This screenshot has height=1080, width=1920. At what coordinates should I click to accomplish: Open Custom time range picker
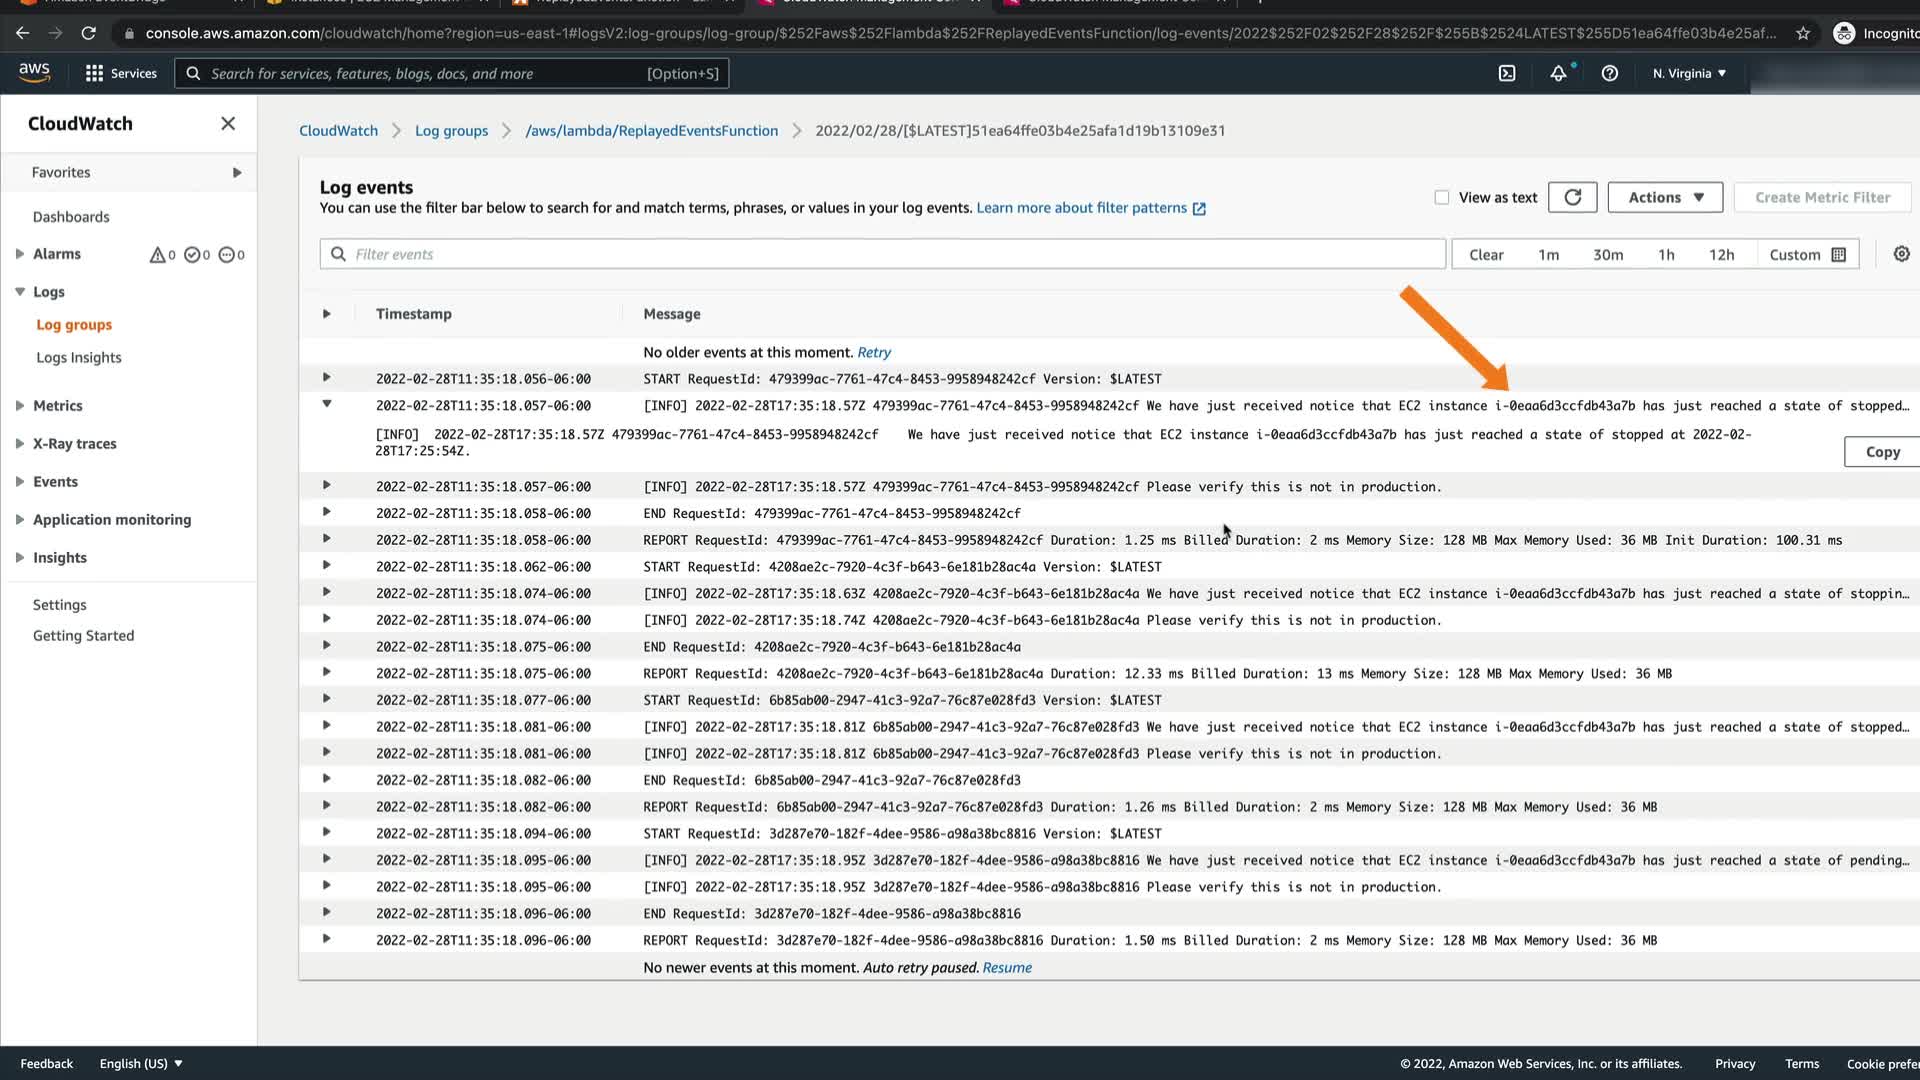[x=1806, y=254]
